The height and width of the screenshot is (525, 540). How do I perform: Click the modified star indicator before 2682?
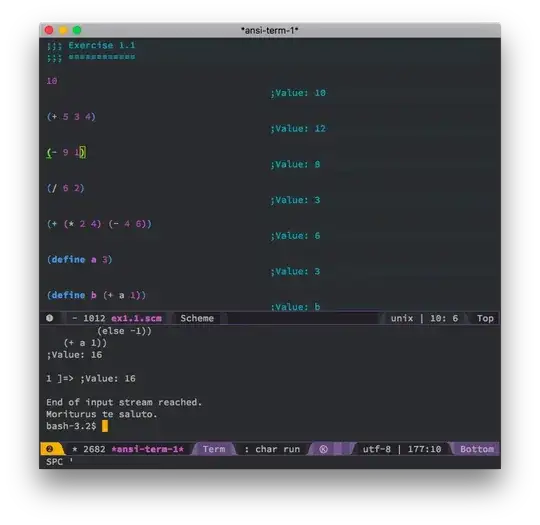coord(74,449)
